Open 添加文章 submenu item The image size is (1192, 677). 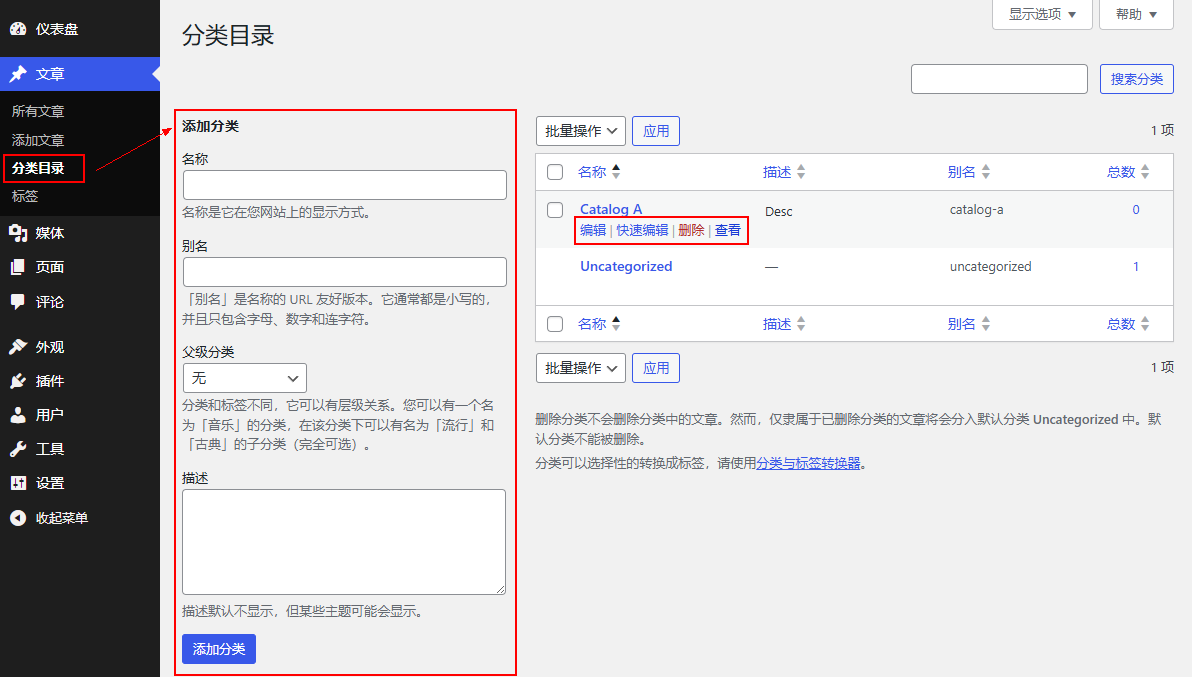(x=38, y=140)
